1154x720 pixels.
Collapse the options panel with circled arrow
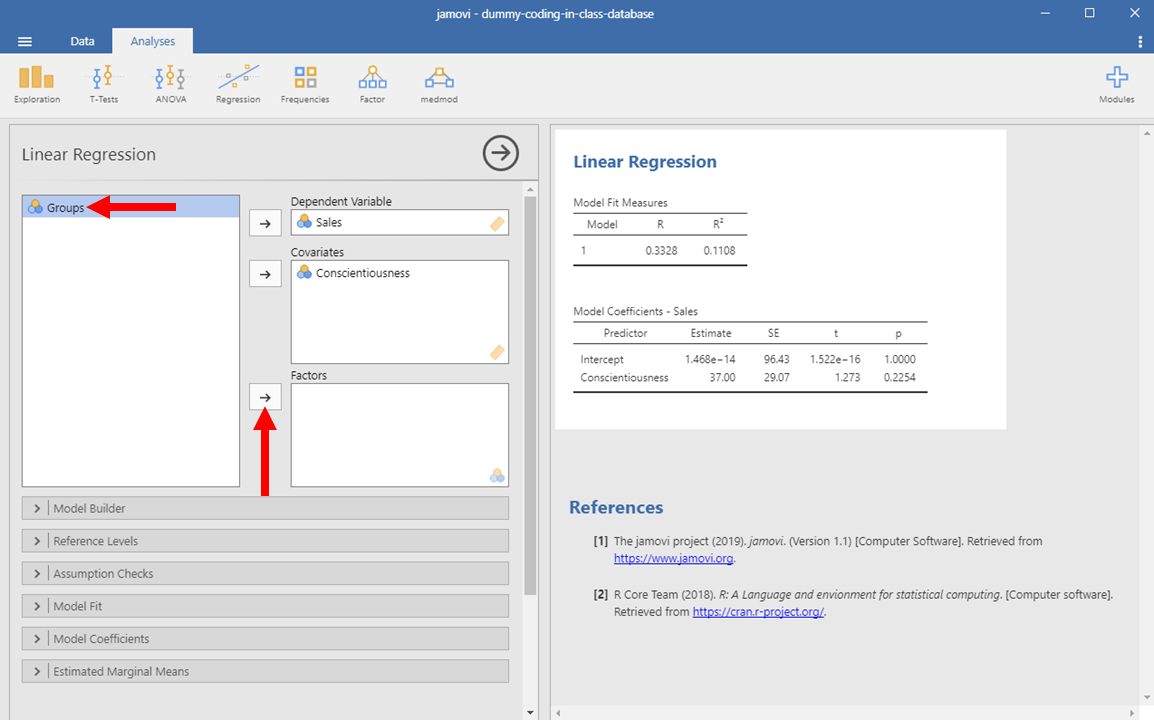[501, 153]
